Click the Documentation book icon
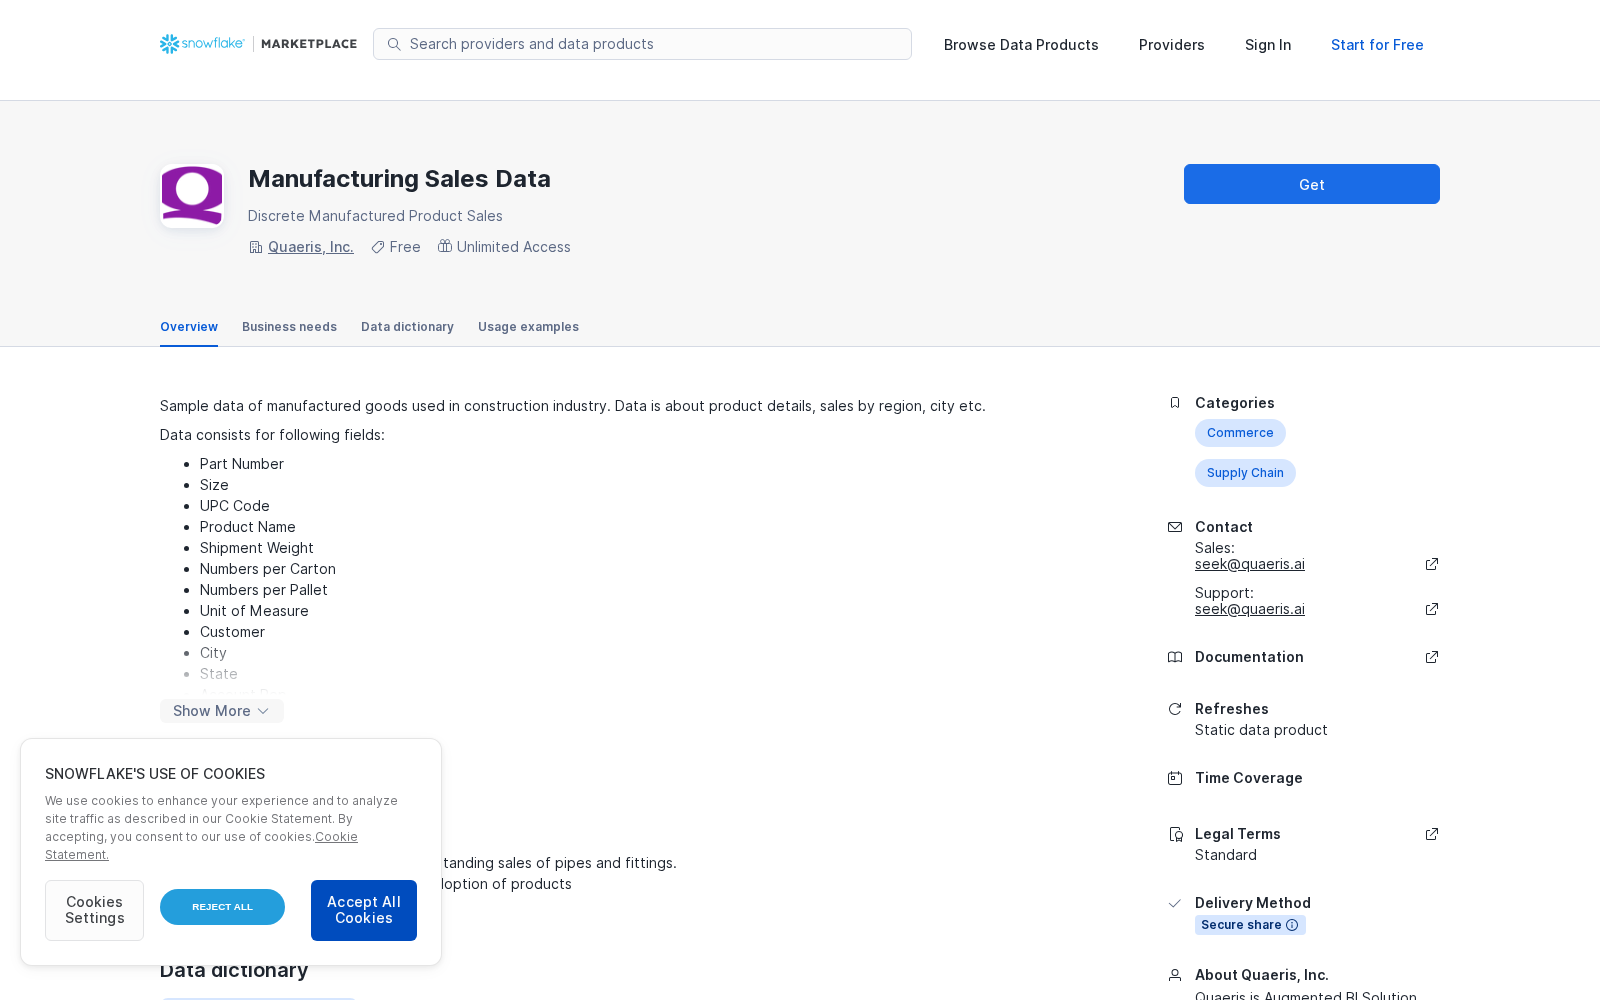 tap(1175, 657)
